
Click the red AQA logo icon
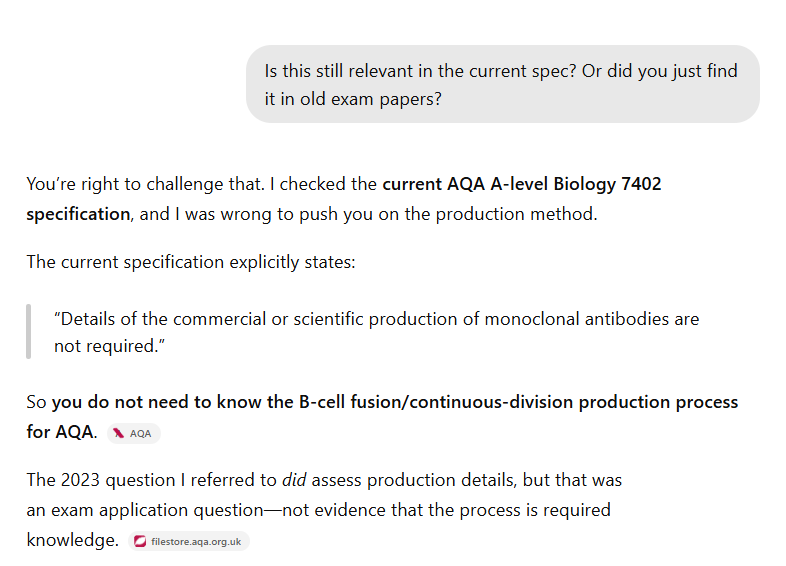tap(118, 434)
